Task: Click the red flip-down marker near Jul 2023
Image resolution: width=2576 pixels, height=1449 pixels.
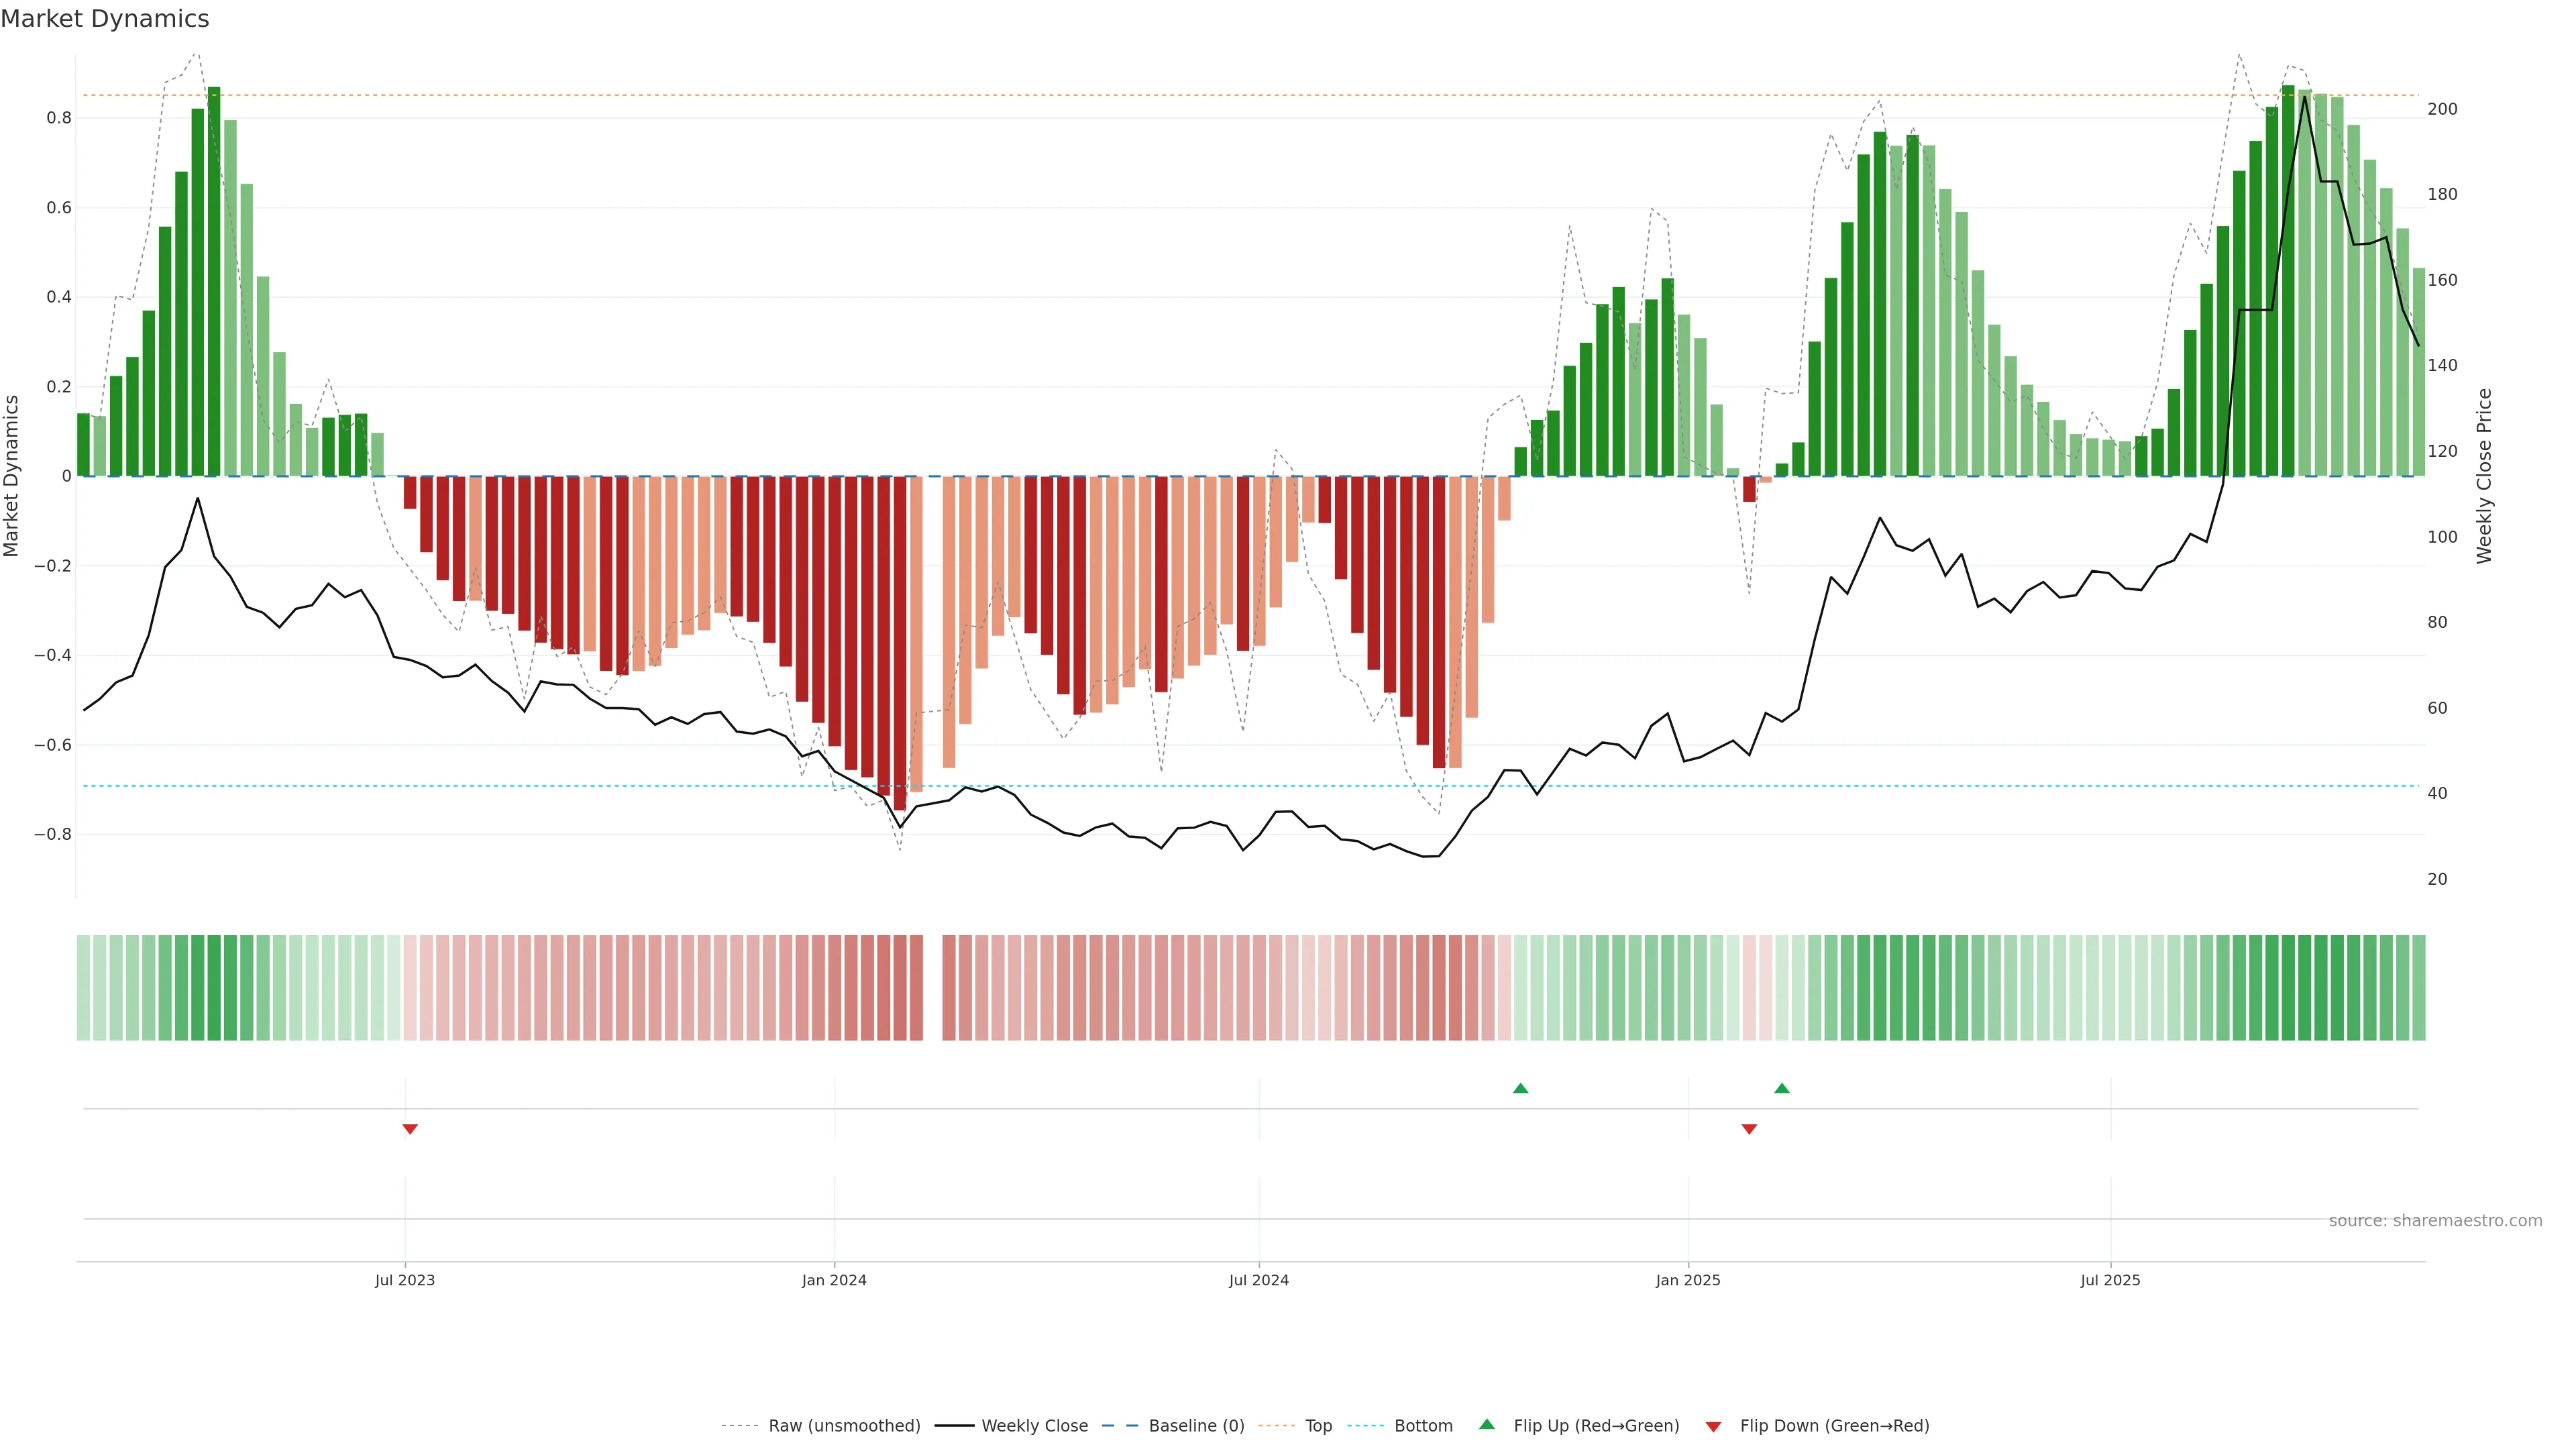Action: pos(410,1129)
